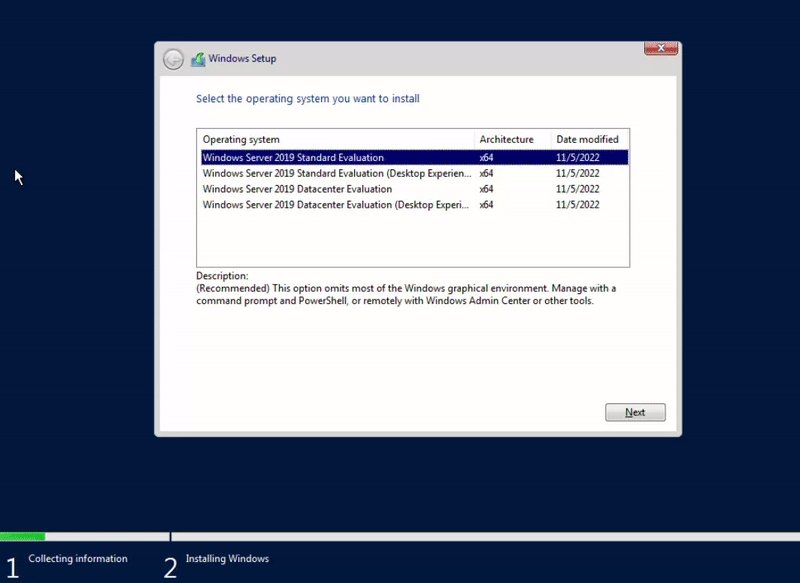Click the Collecting information step label
800x583 pixels.
pos(78,559)
